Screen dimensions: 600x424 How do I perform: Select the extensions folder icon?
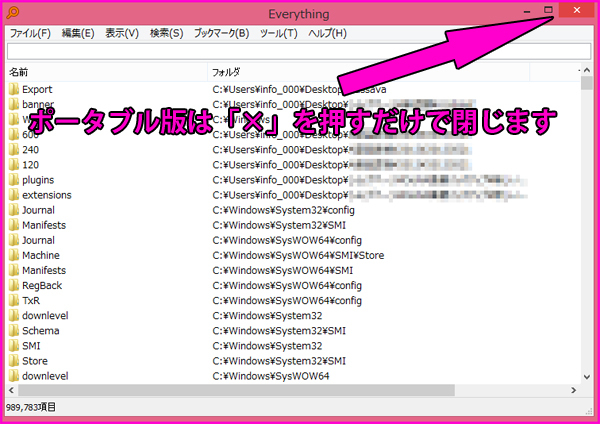14,195
